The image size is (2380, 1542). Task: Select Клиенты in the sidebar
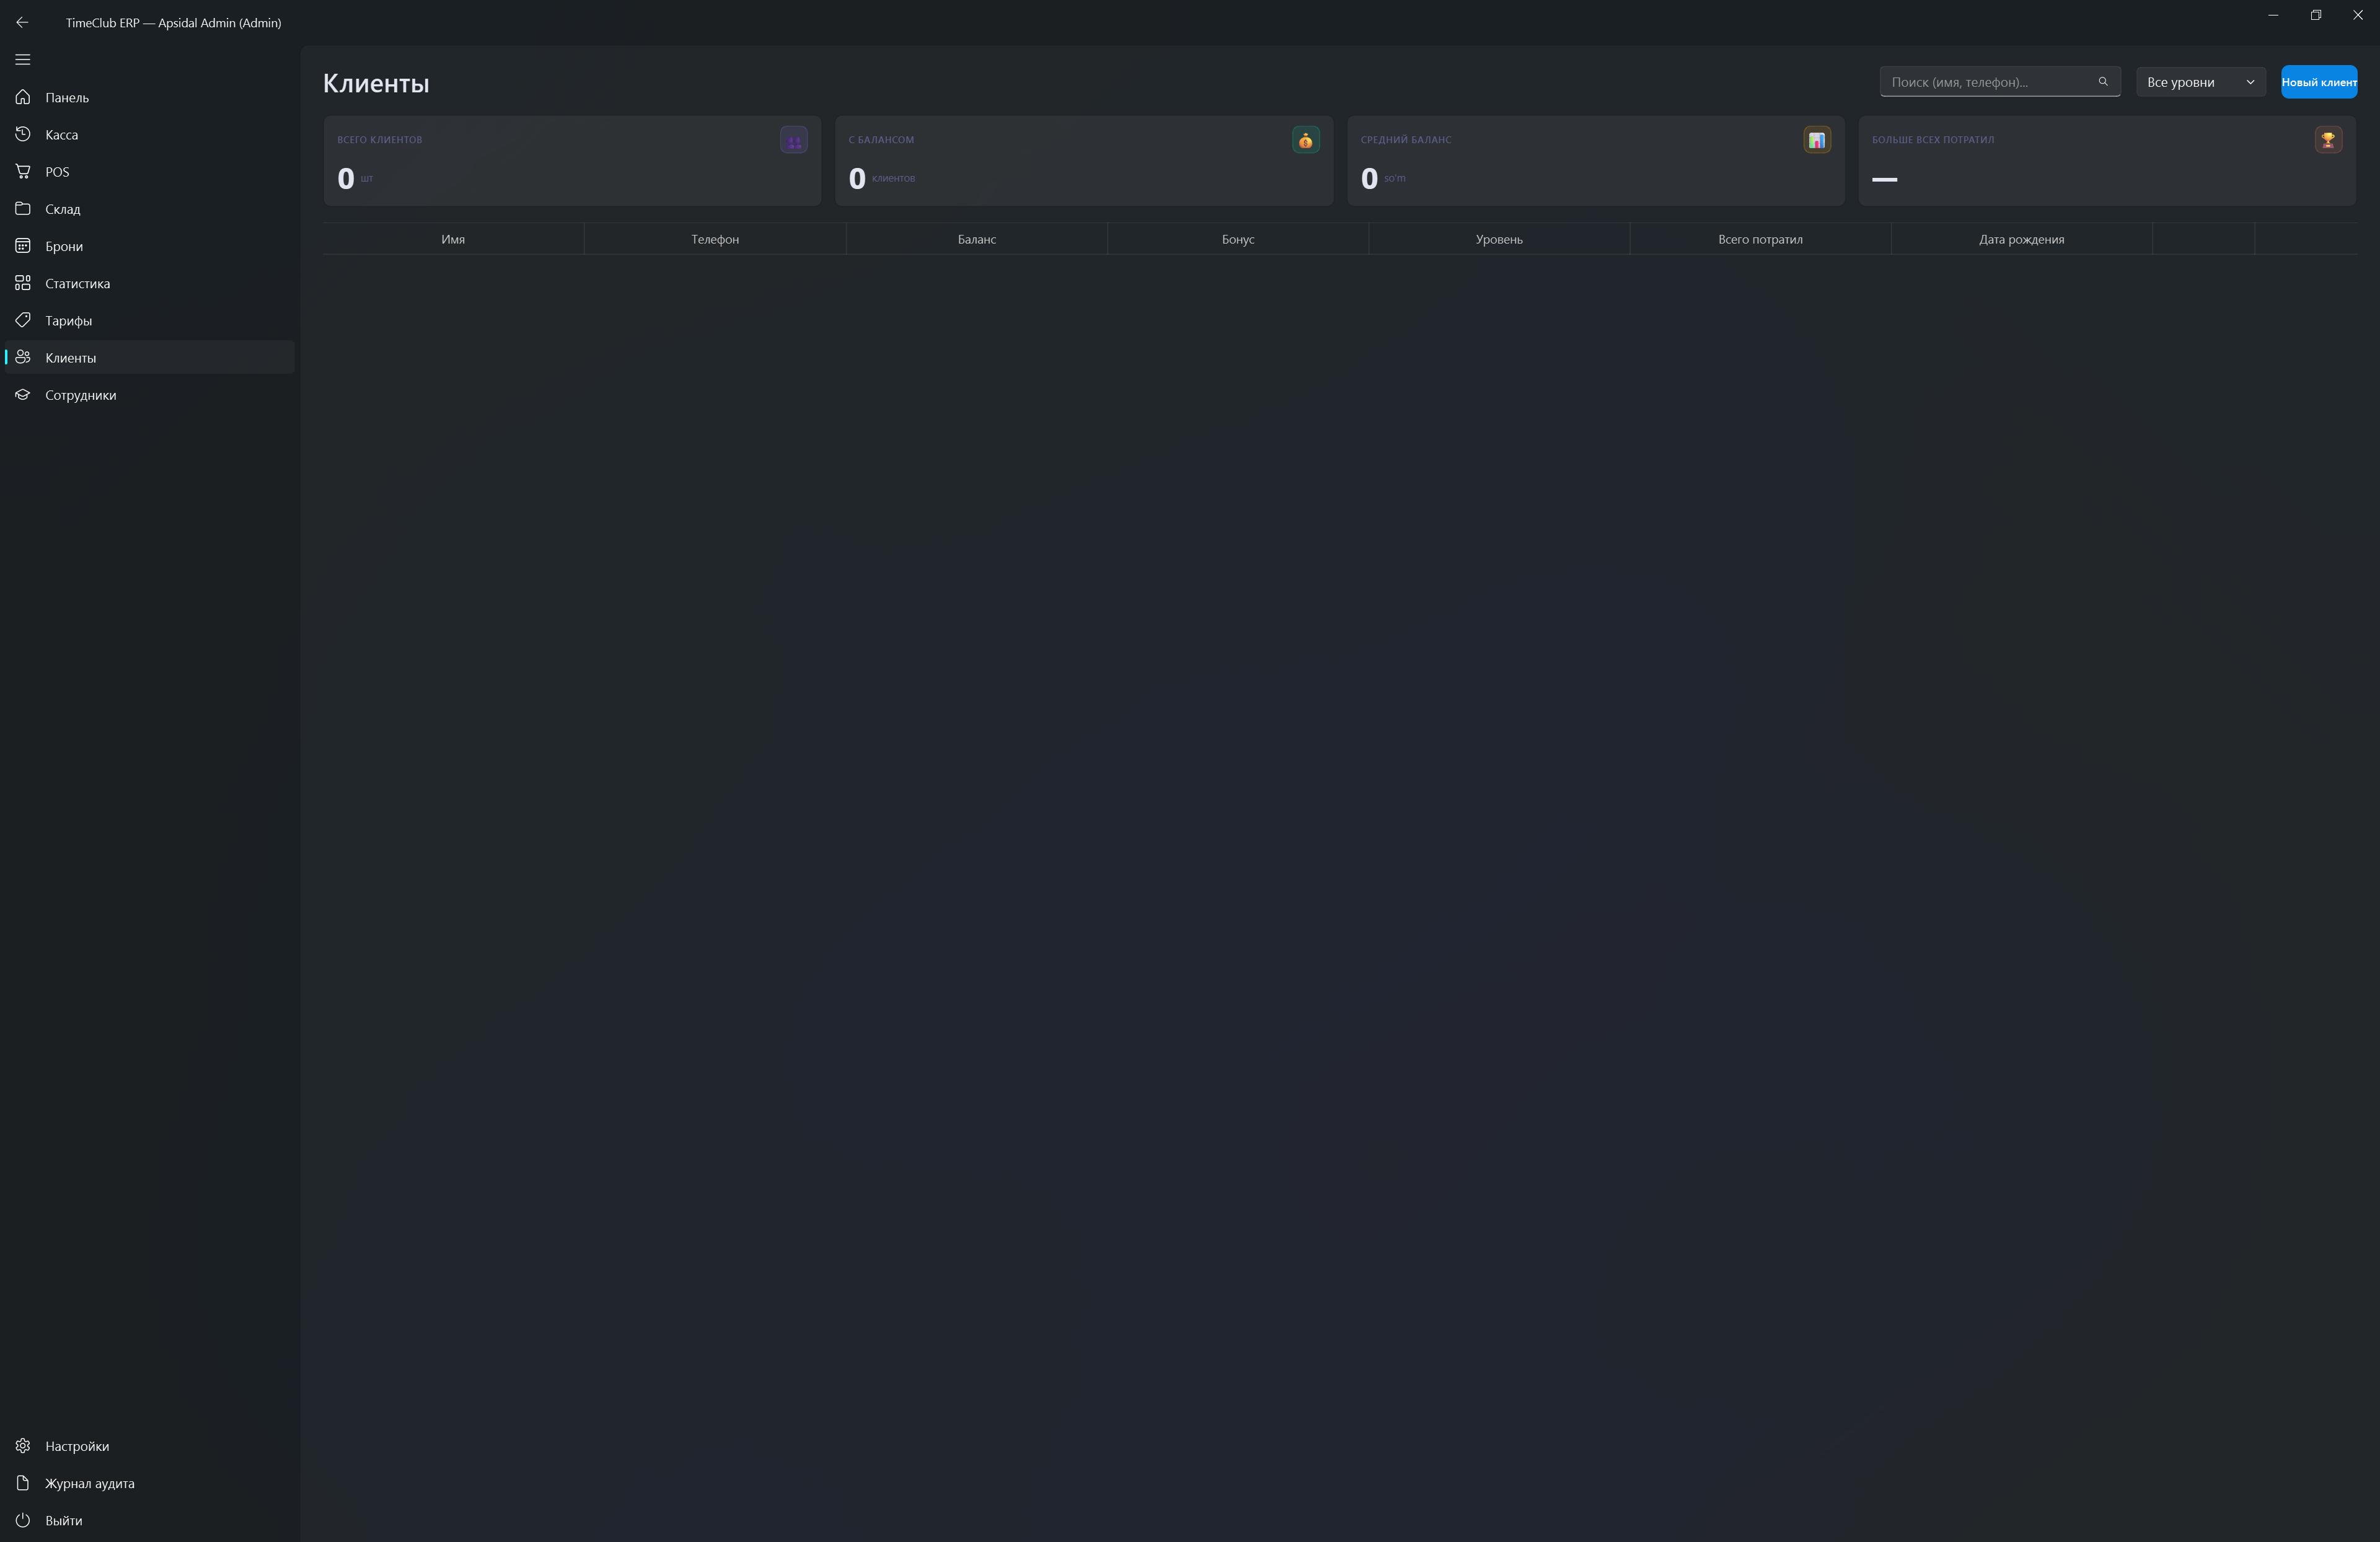[x=150, y=357]
